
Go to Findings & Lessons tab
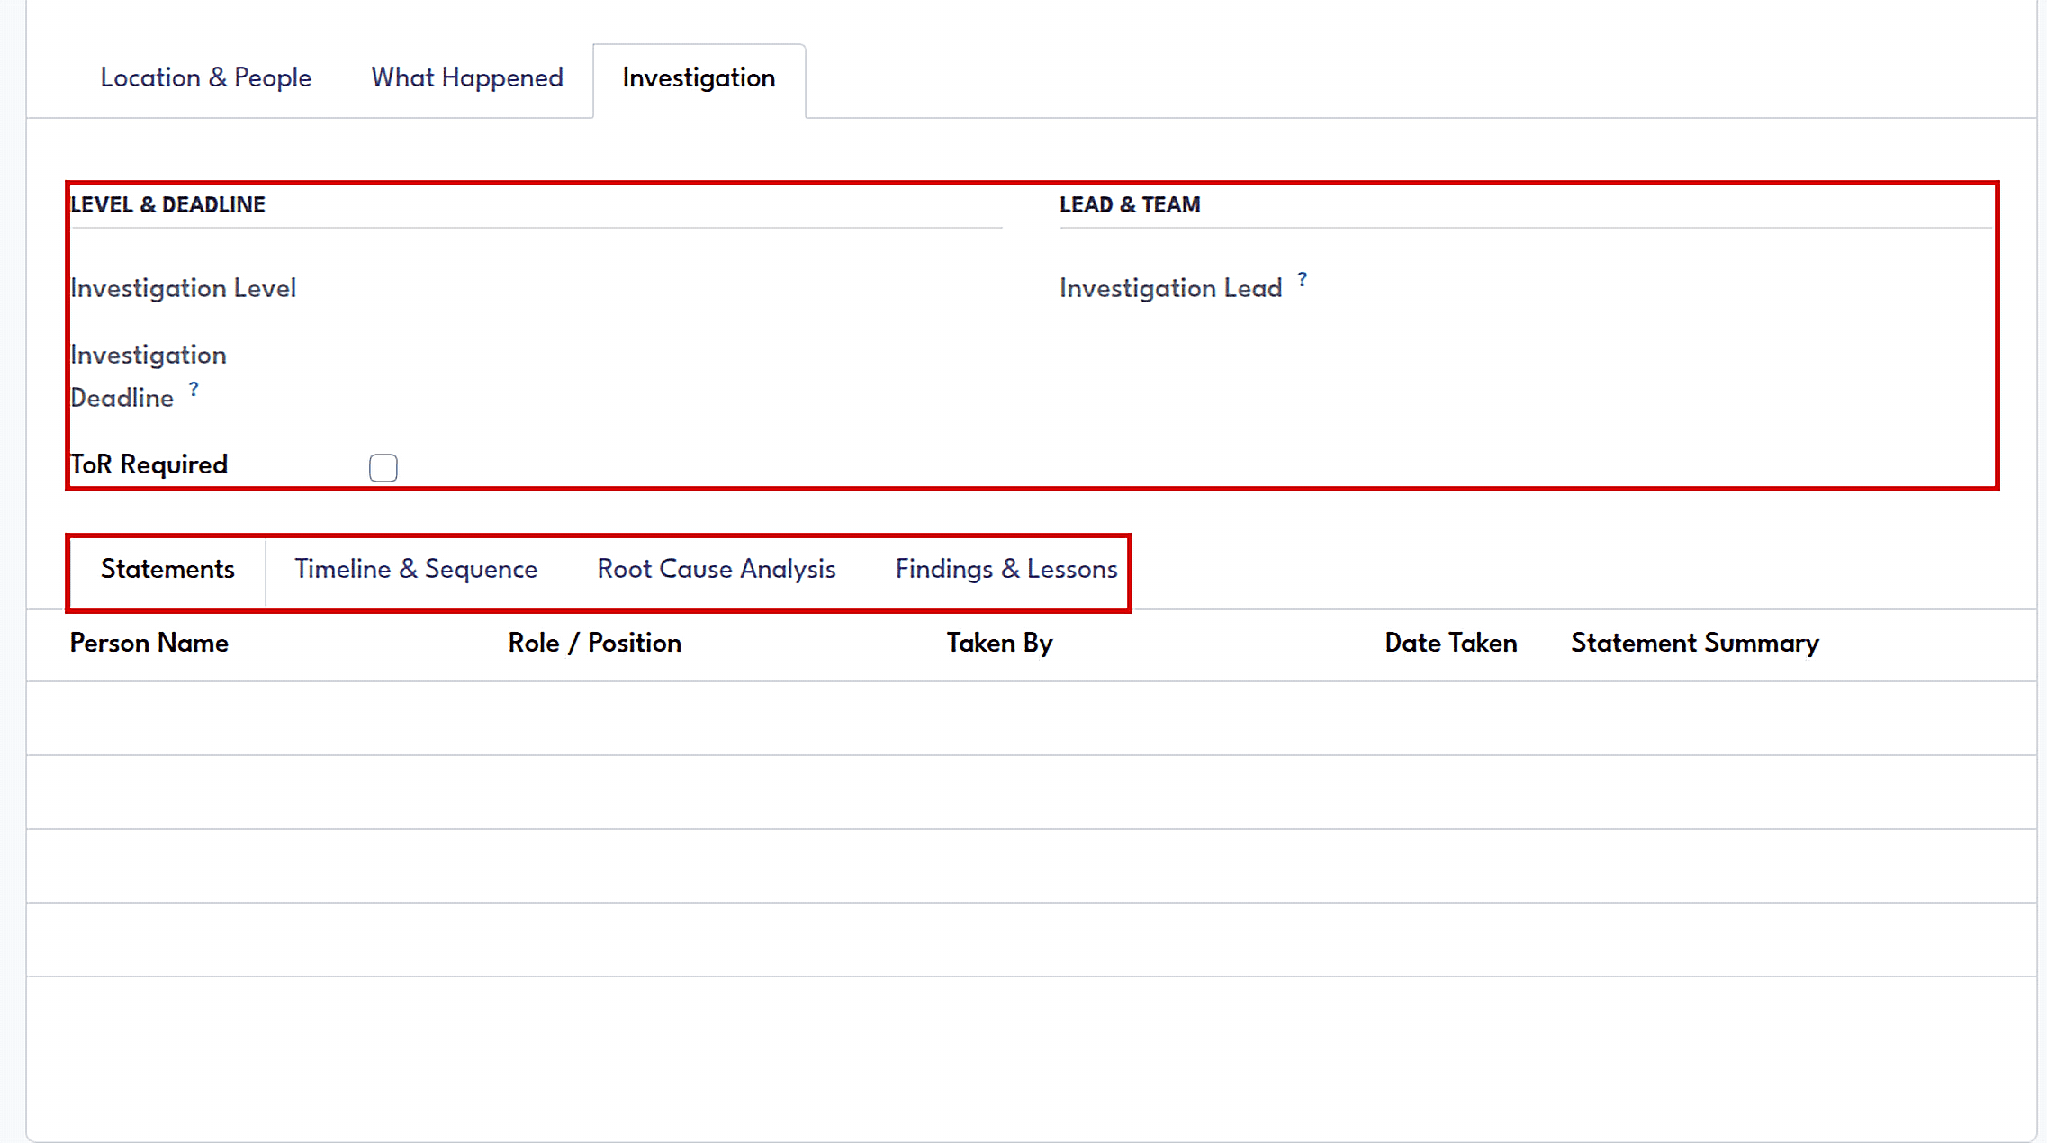1006,569
